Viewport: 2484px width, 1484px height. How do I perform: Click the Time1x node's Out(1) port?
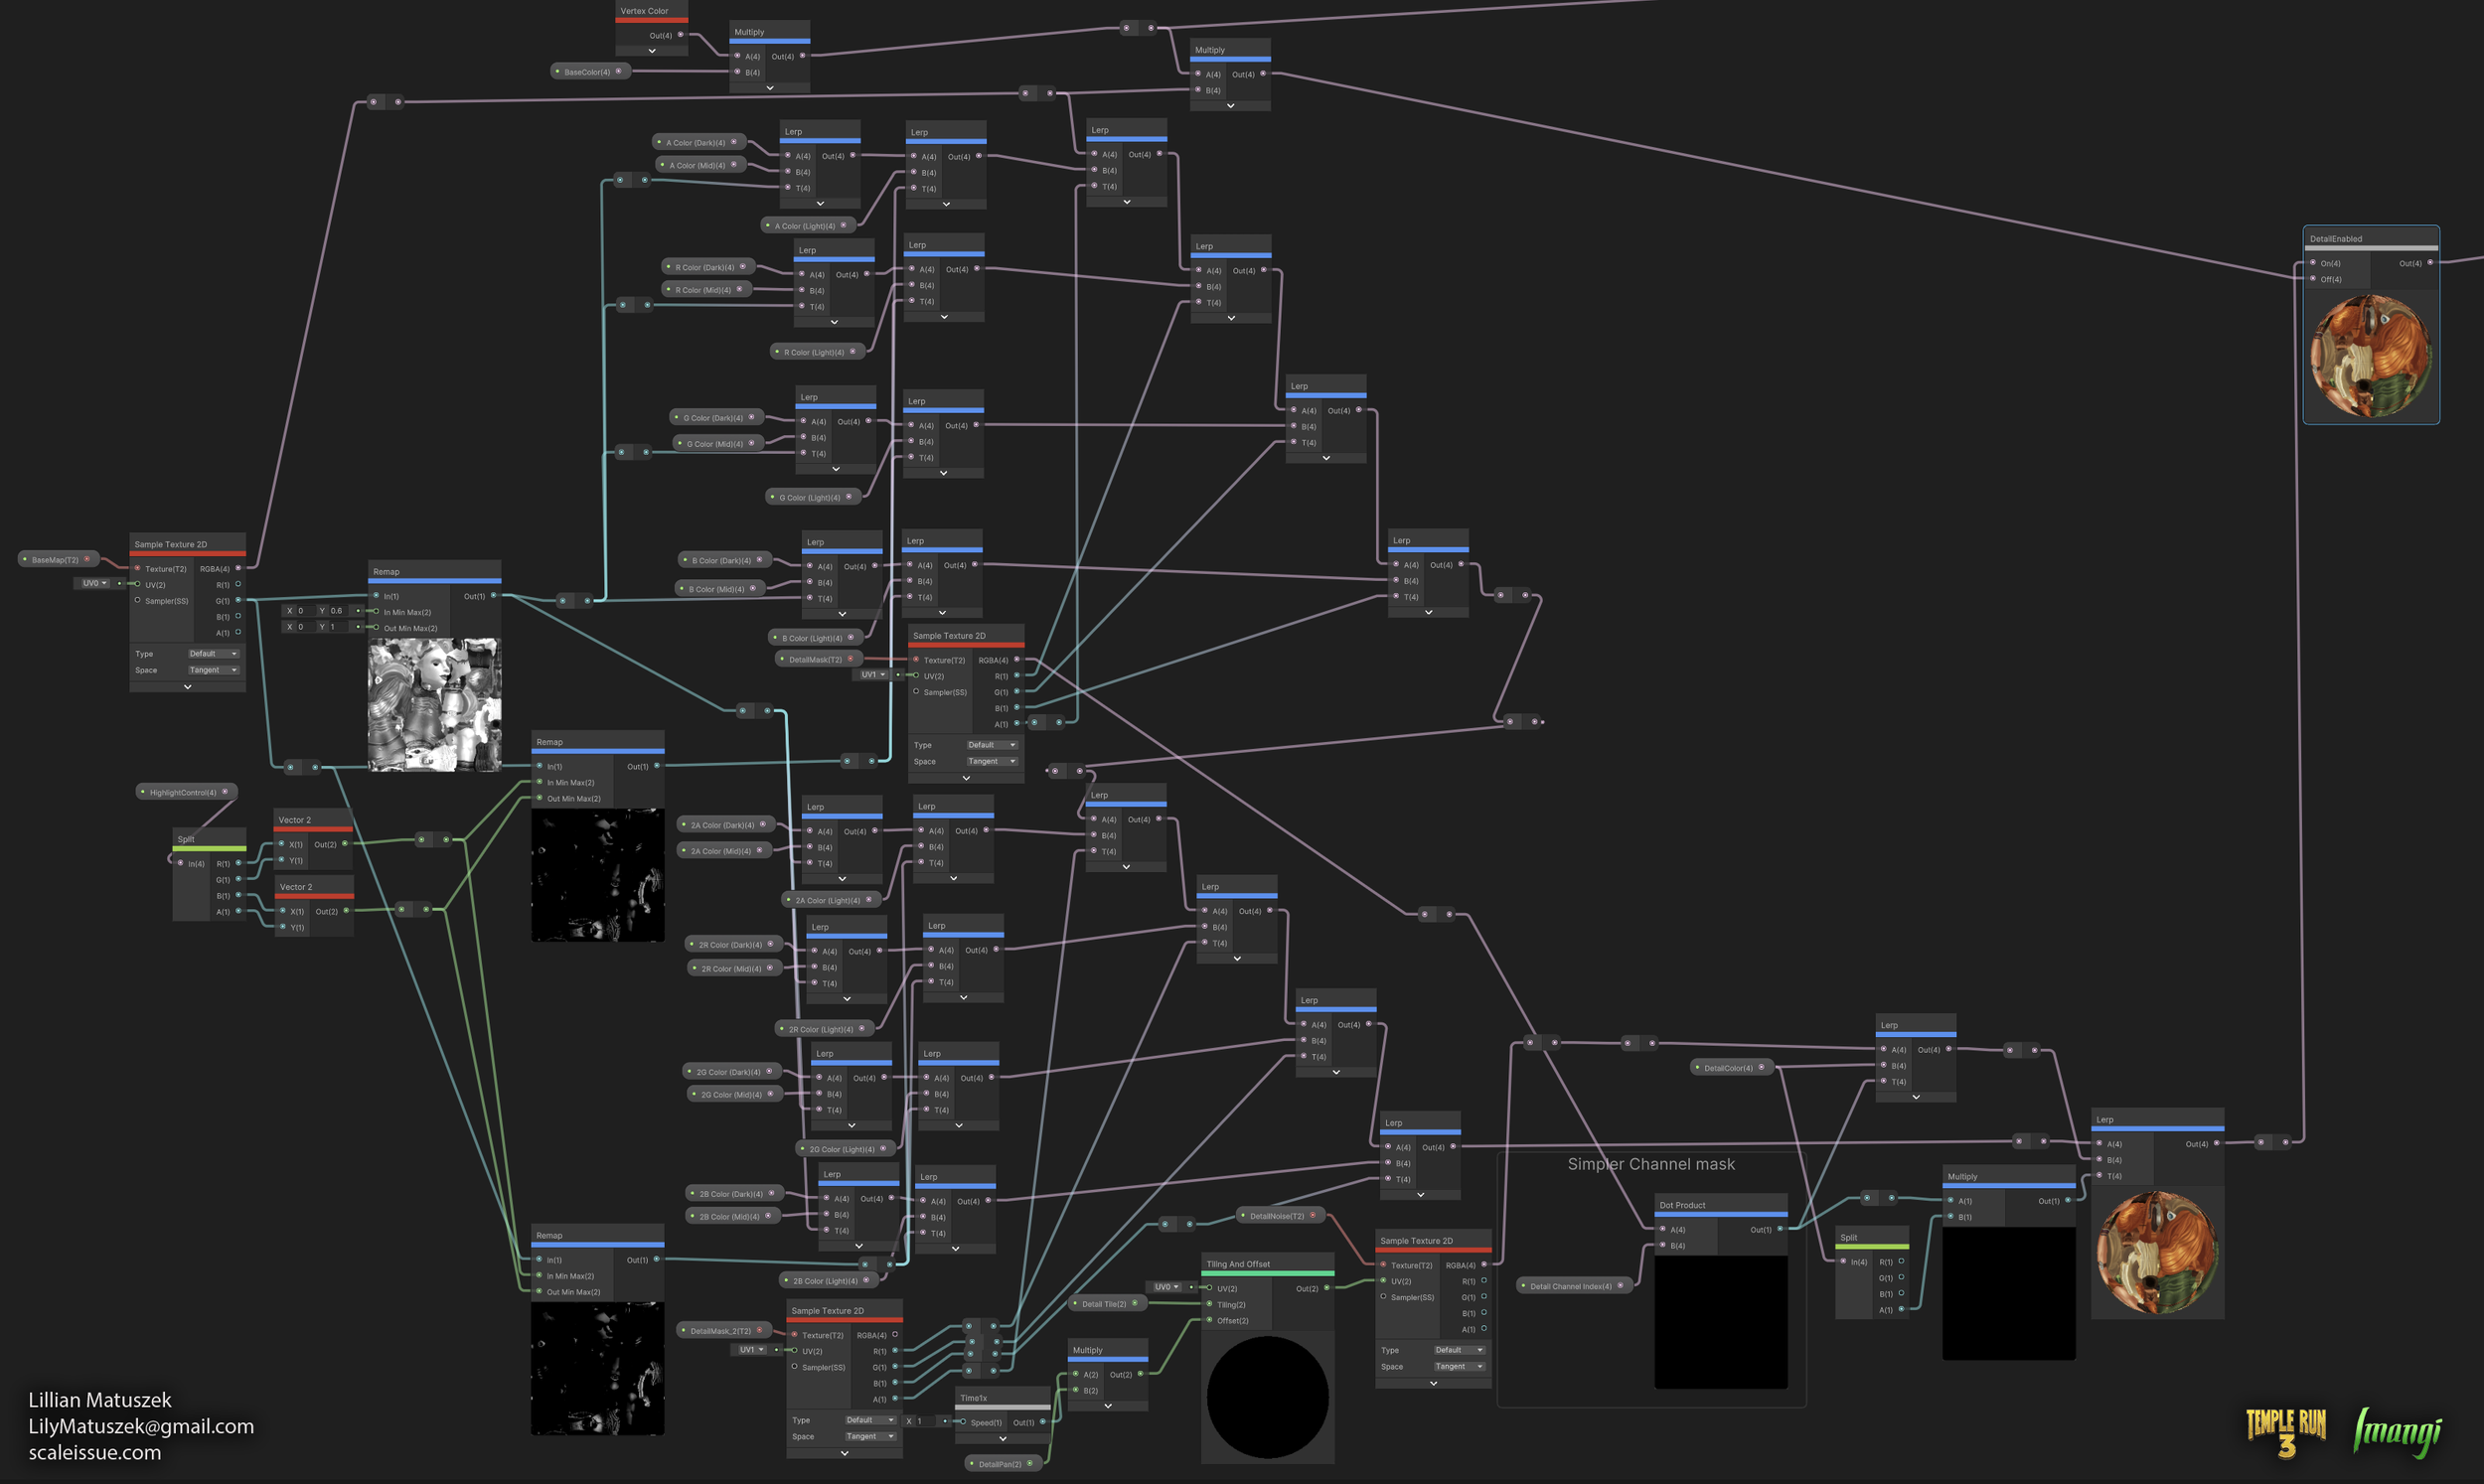point(1043,1422)
